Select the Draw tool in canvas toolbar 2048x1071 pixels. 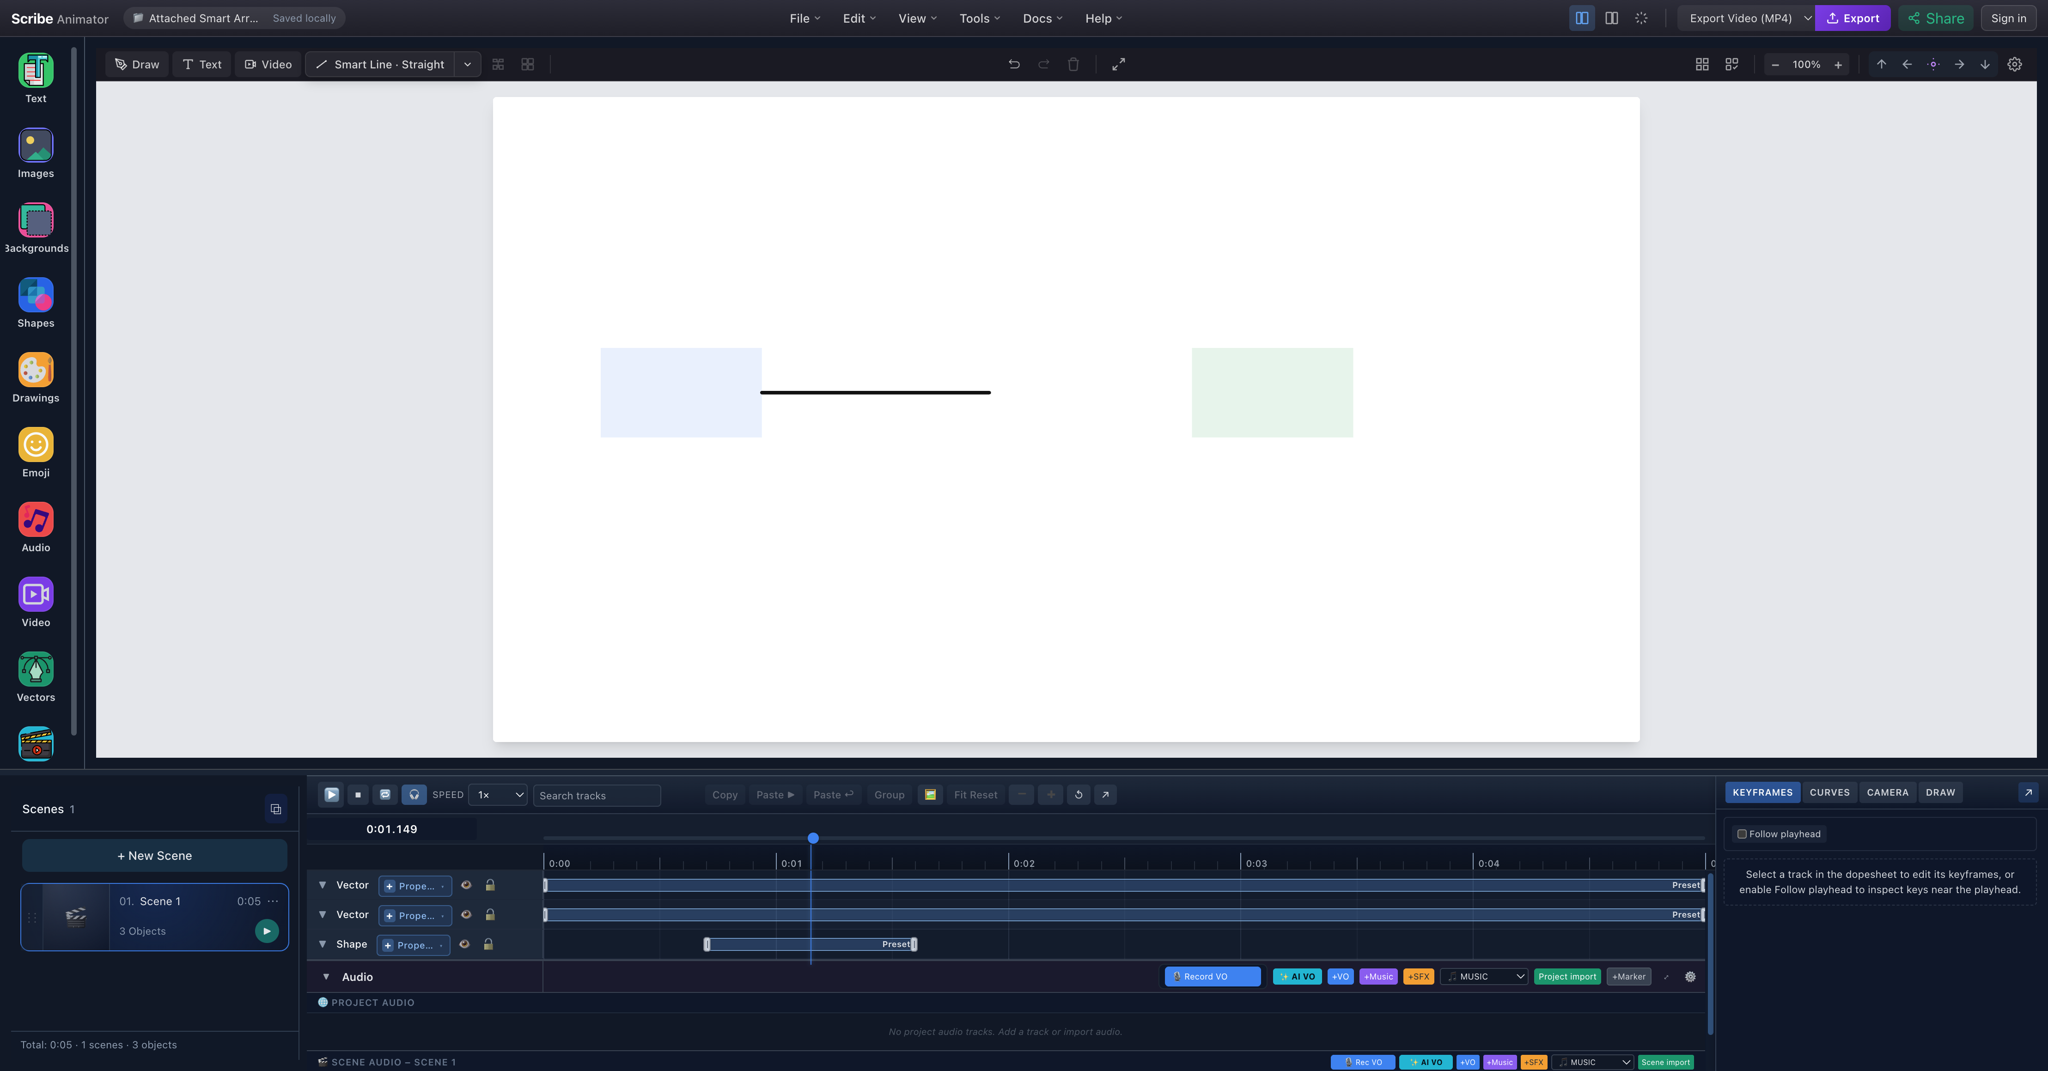point(137,64)
